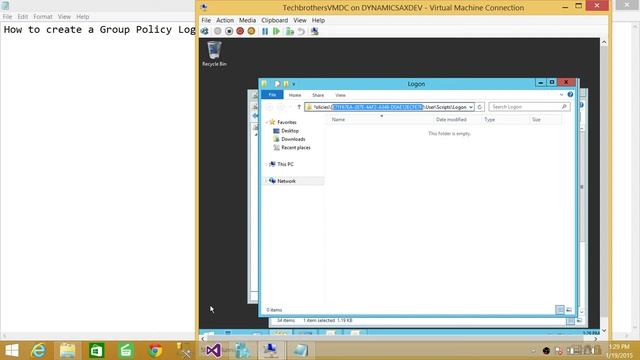This screenshot has height=360, width=640.
Task: Click the Up one level arrow in Logon window
Action: tap(299, 107)
